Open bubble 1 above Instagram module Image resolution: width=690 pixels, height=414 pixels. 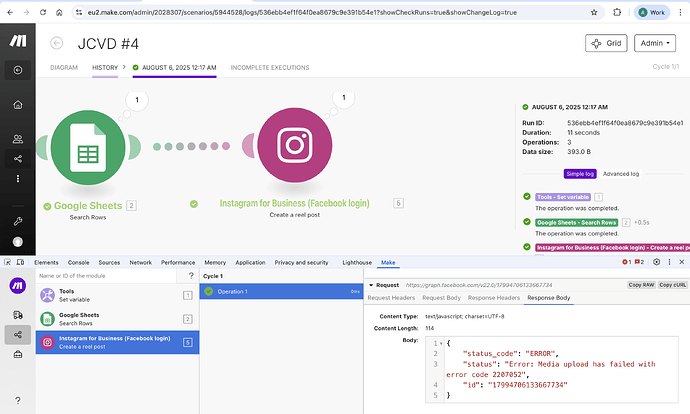pos(344,98)
